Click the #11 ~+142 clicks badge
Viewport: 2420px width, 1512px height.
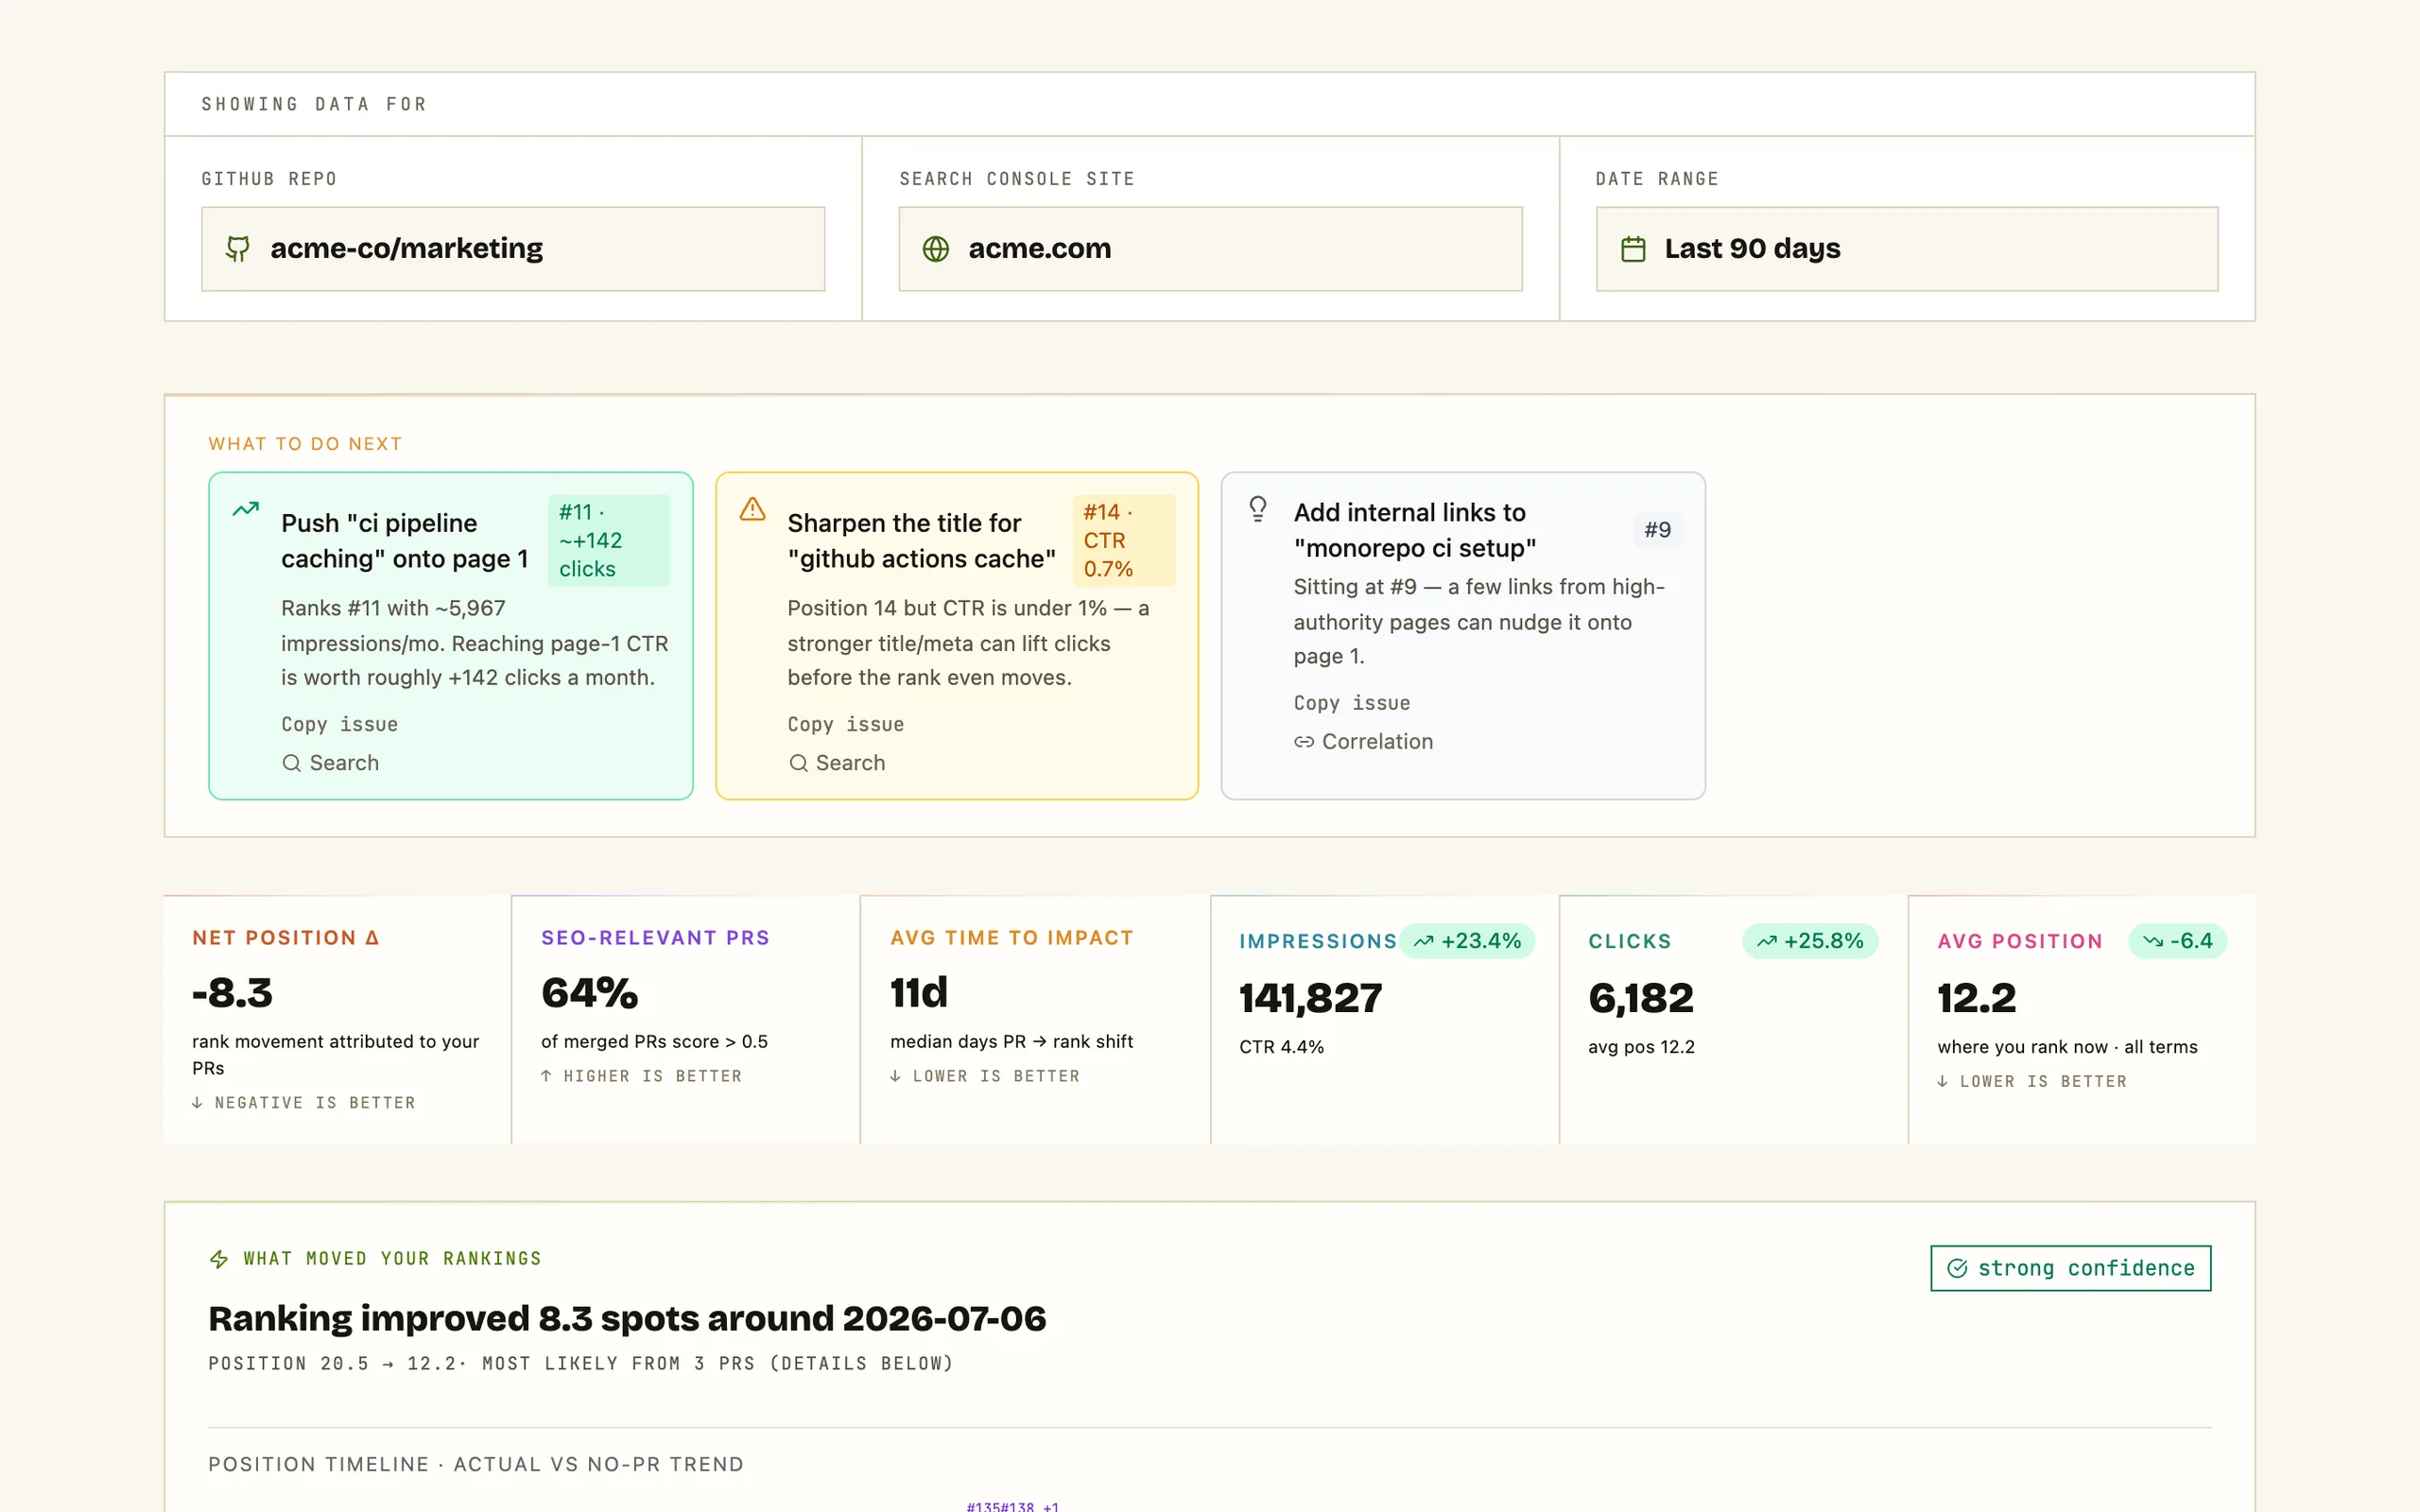(x=608, y=540)
